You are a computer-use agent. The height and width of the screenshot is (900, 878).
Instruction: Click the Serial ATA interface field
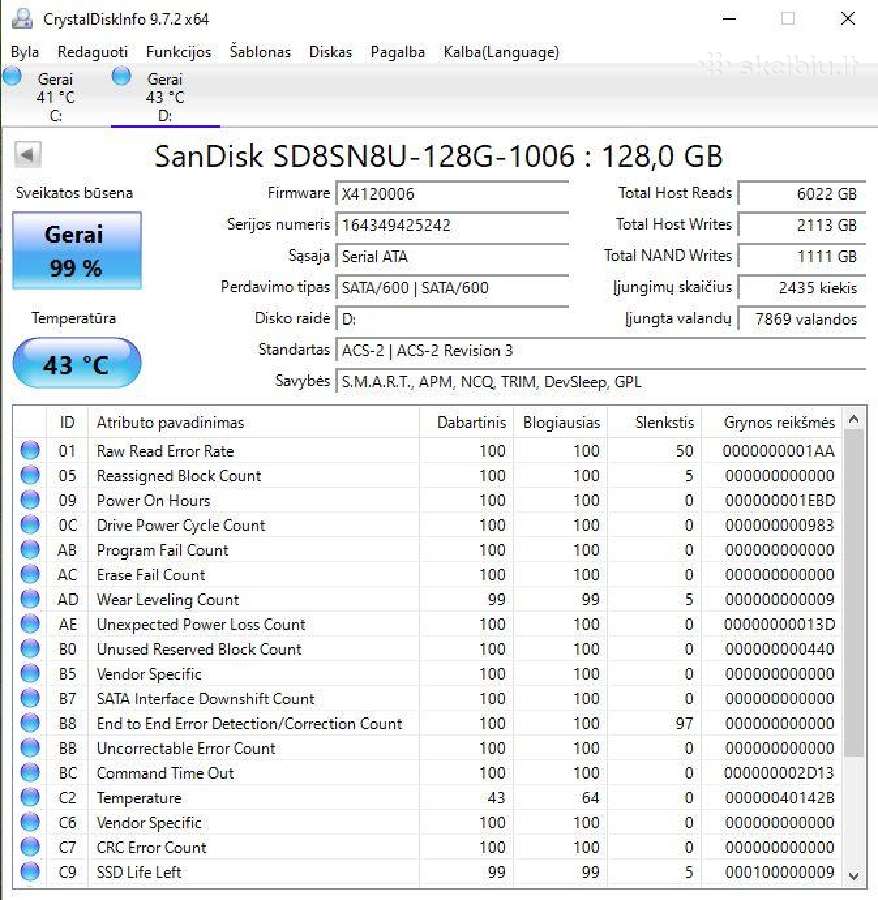[452, 257]
